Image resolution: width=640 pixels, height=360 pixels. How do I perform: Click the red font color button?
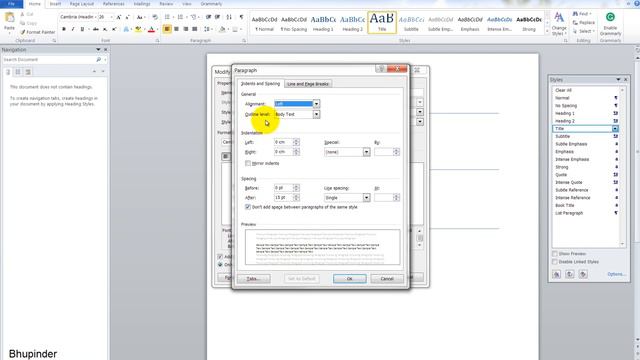(151, 29)
